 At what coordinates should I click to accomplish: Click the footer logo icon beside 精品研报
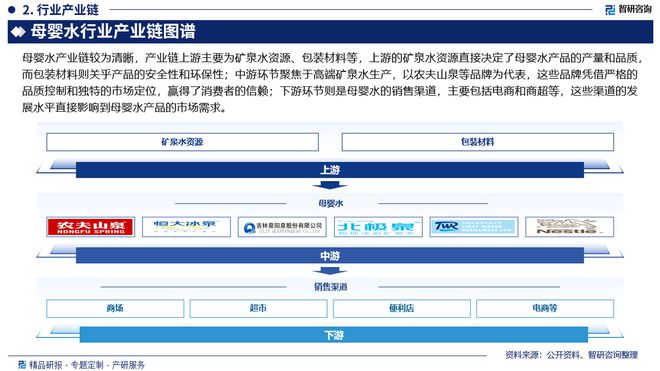click(x=22, y=365)
